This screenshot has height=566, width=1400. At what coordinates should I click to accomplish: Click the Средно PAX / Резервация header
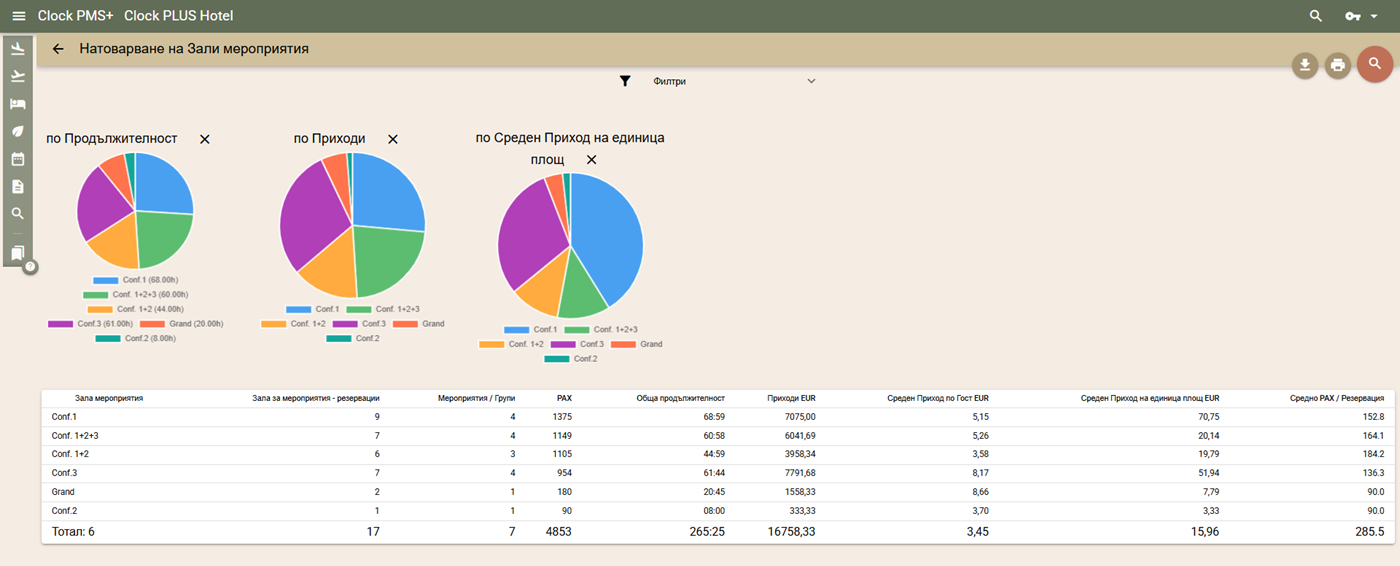point(1337,398)
